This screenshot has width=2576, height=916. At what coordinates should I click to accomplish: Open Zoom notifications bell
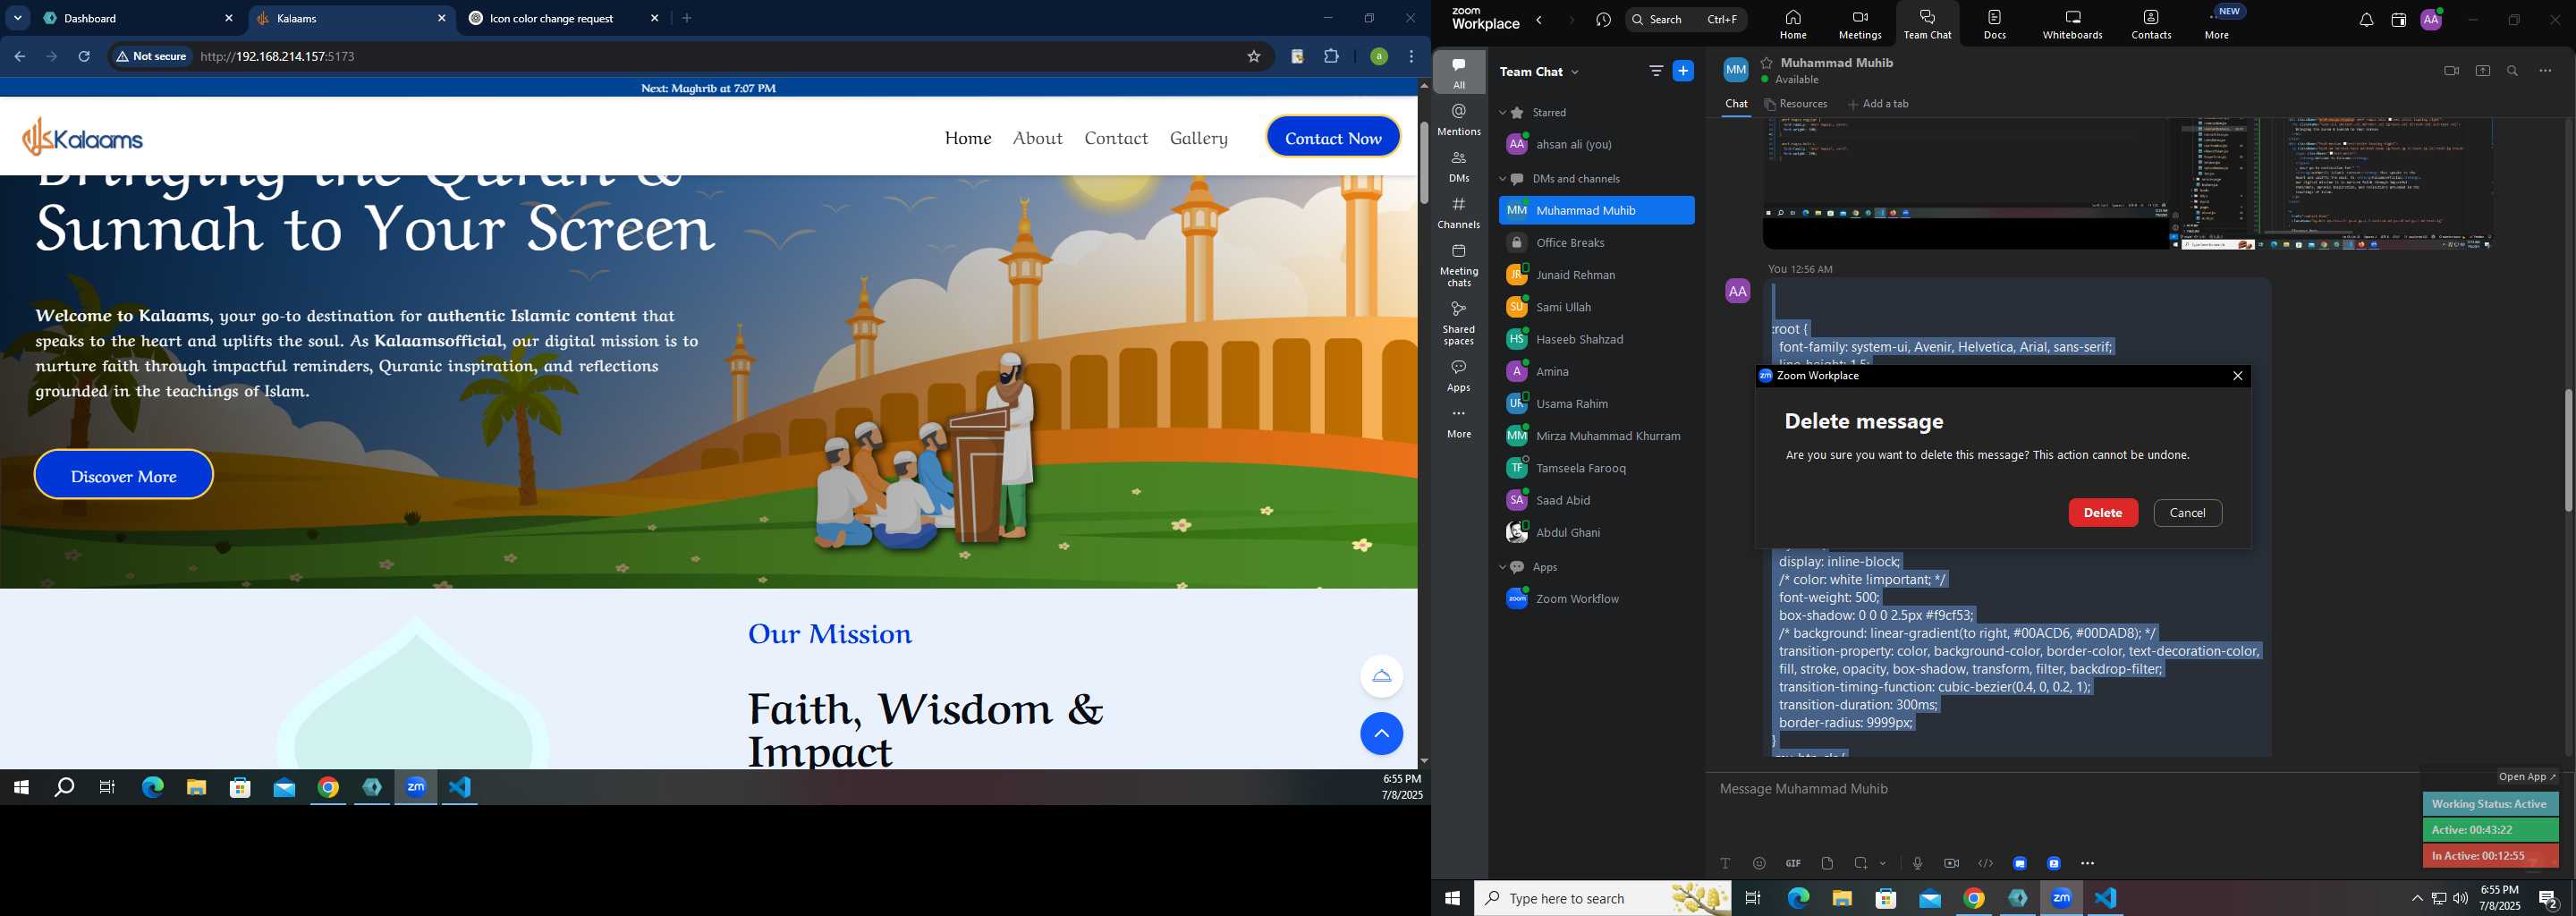[2366, 20]
